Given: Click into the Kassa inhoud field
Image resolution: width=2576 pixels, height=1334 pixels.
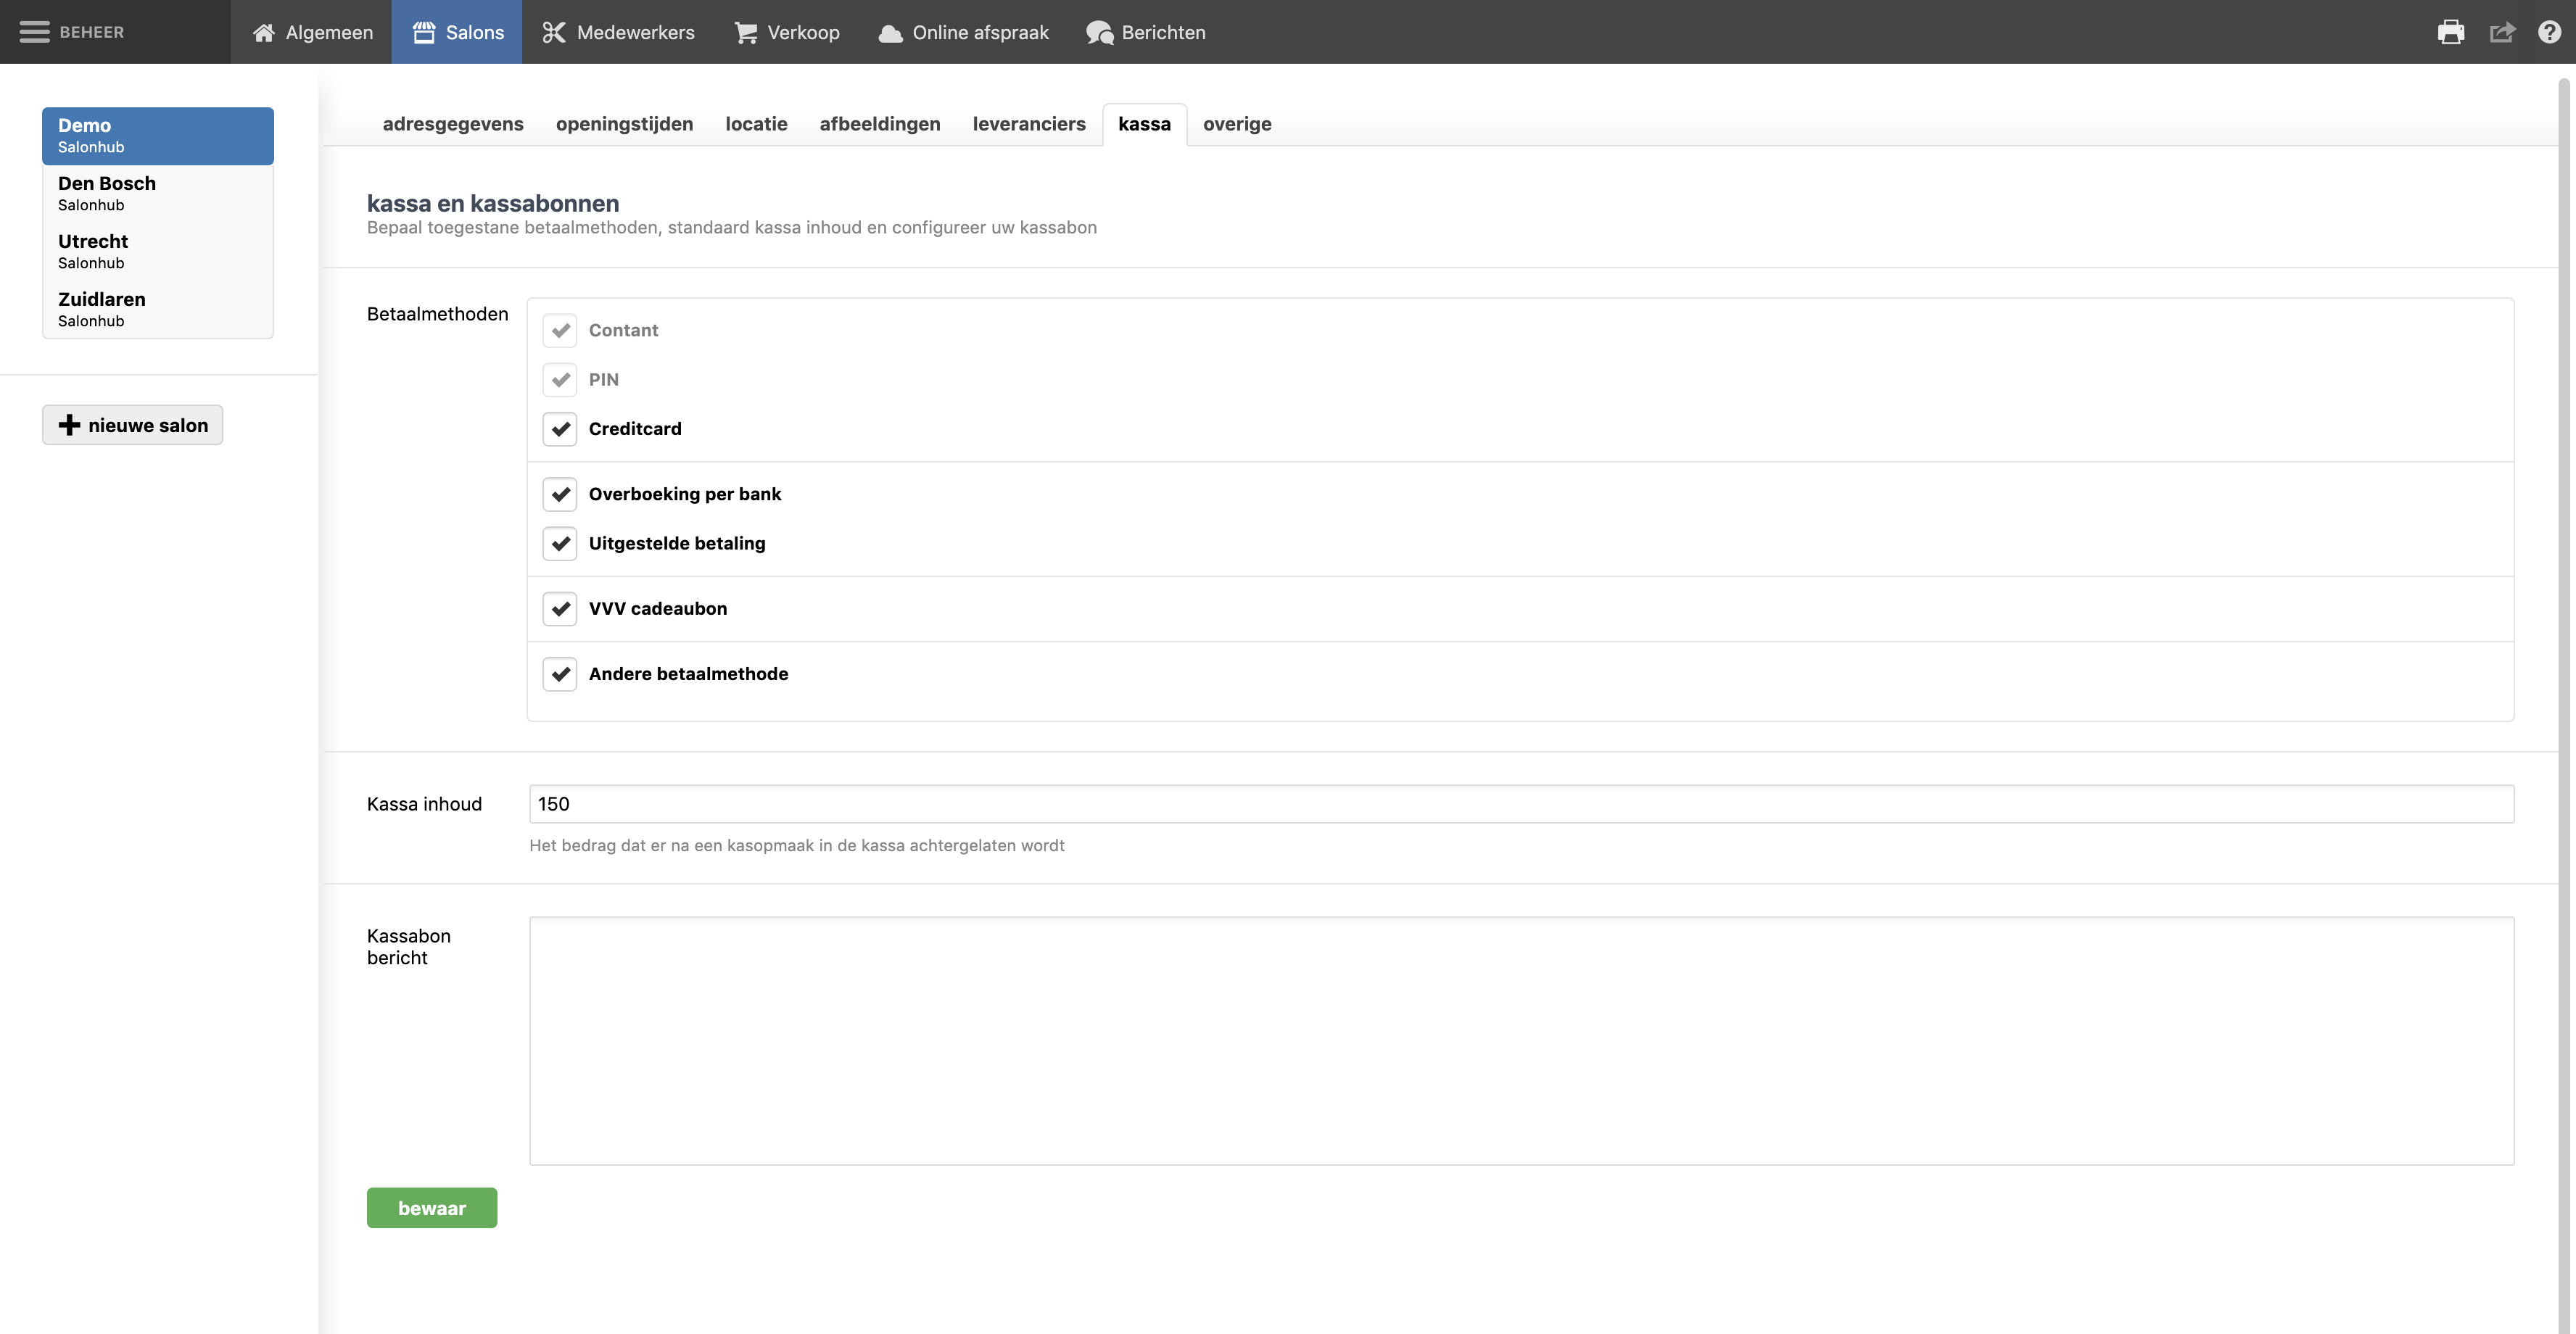Looking at the screenshot, I should (1521, 804).
